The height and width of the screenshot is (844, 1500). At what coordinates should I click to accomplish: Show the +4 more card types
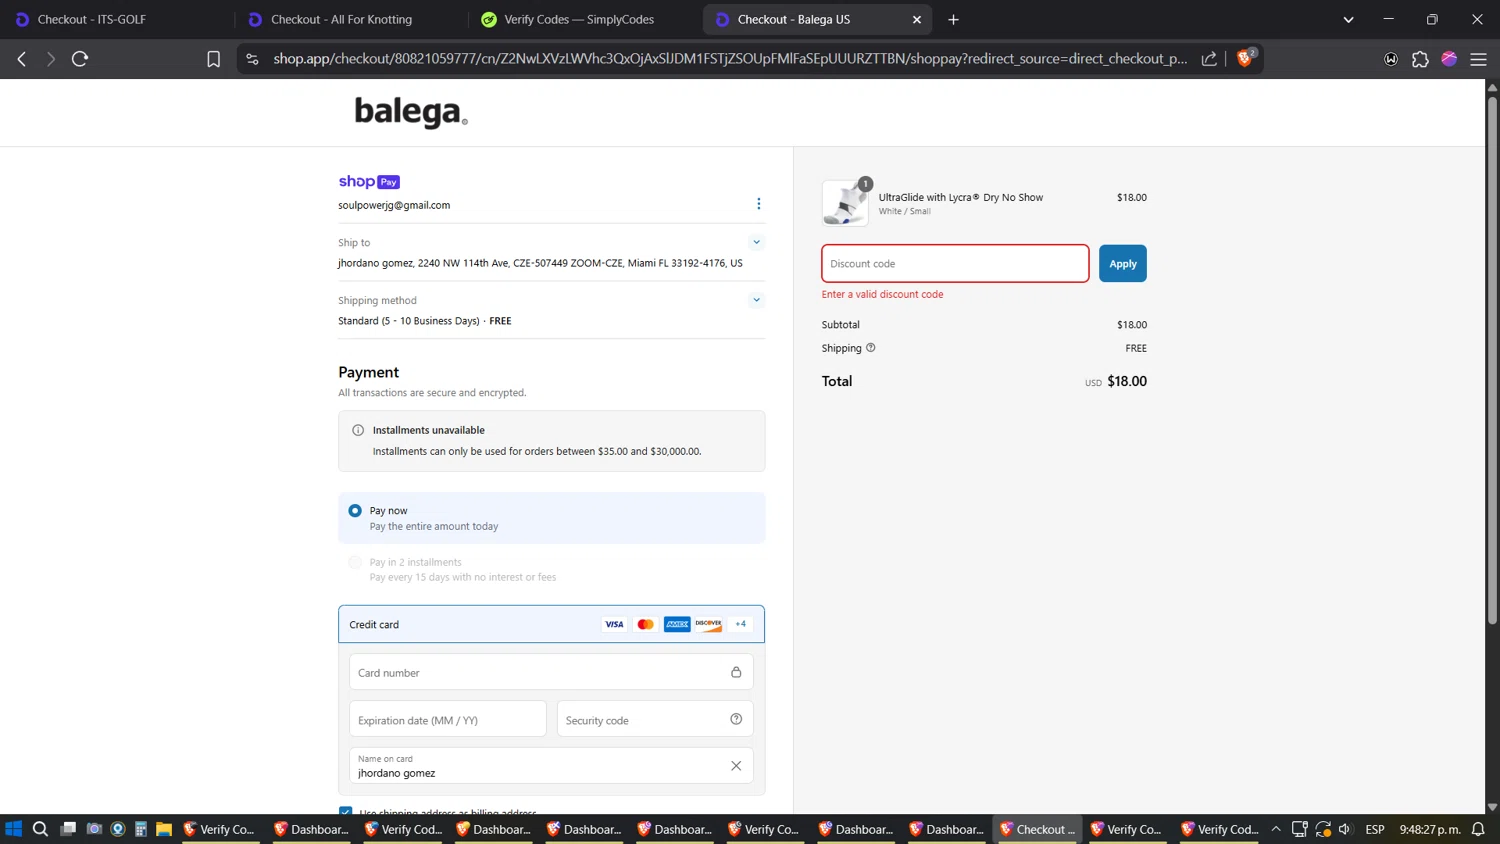click(x=741, y=624)
